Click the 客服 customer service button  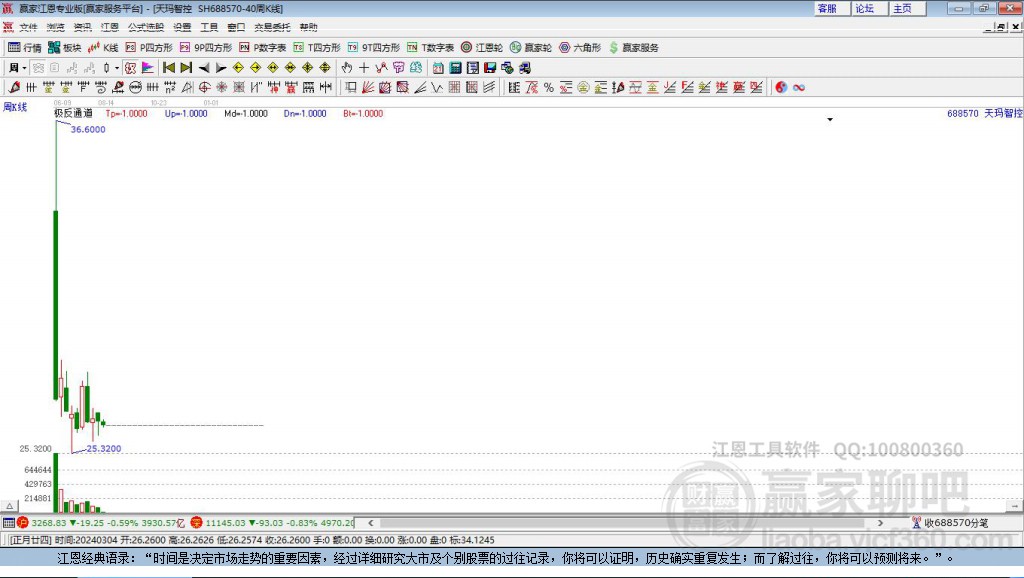[x=832, y=8]
